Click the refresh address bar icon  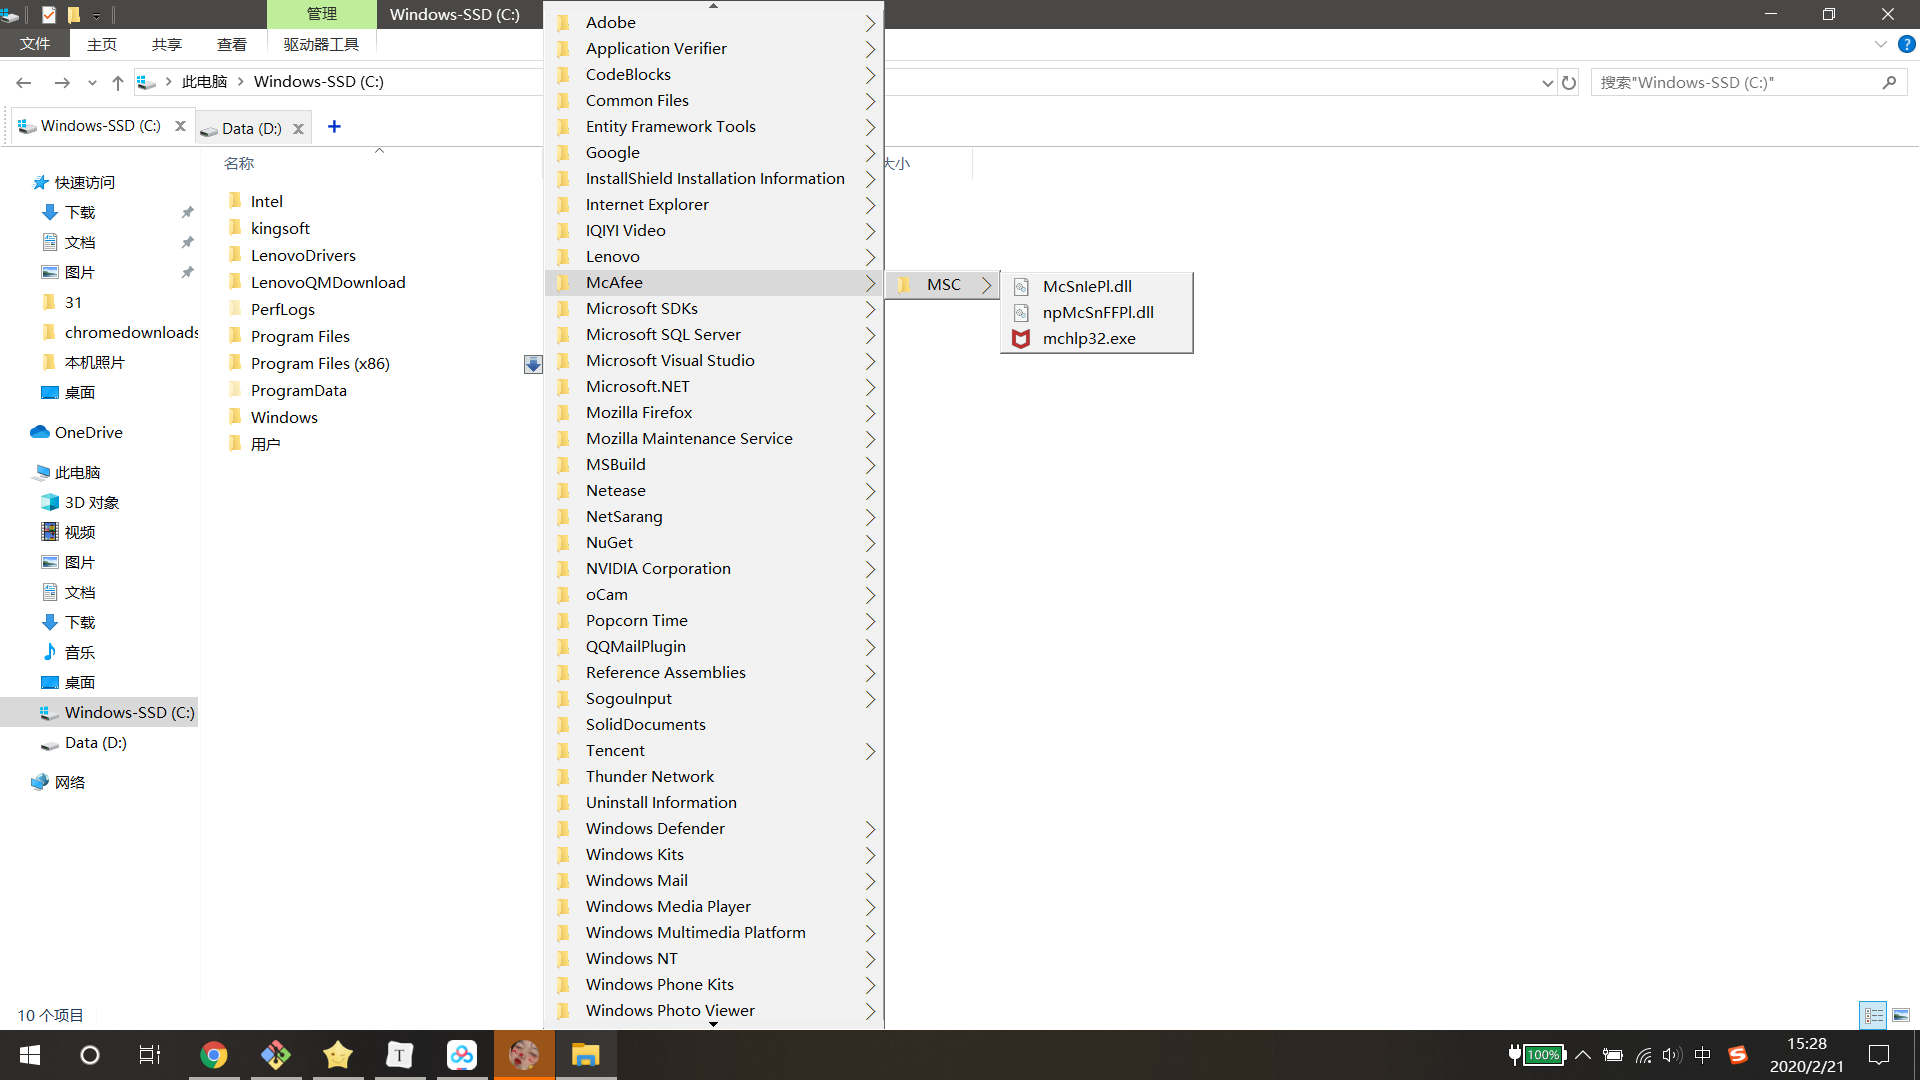pyautogui.click(x=1569, y=83)
